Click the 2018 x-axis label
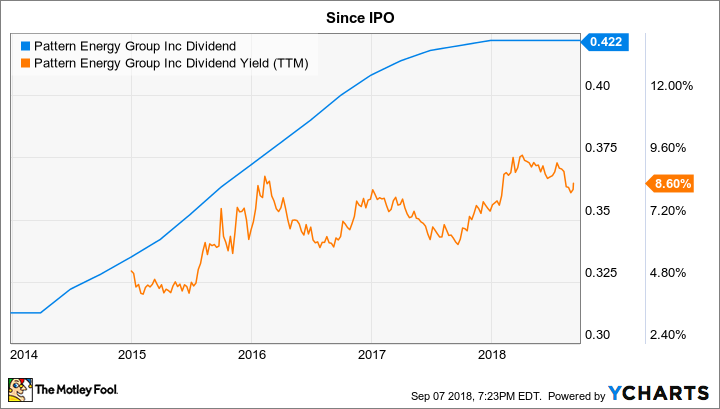 [492, 354]
